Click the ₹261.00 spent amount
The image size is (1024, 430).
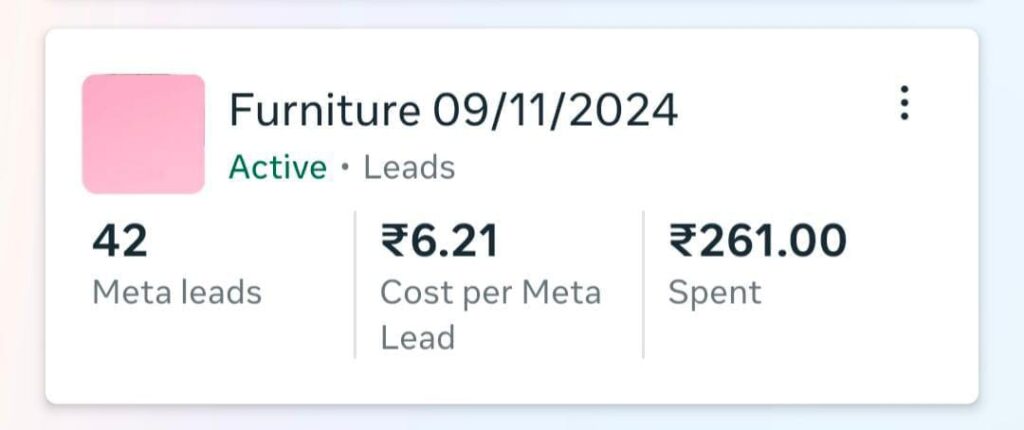pos(757,241)
